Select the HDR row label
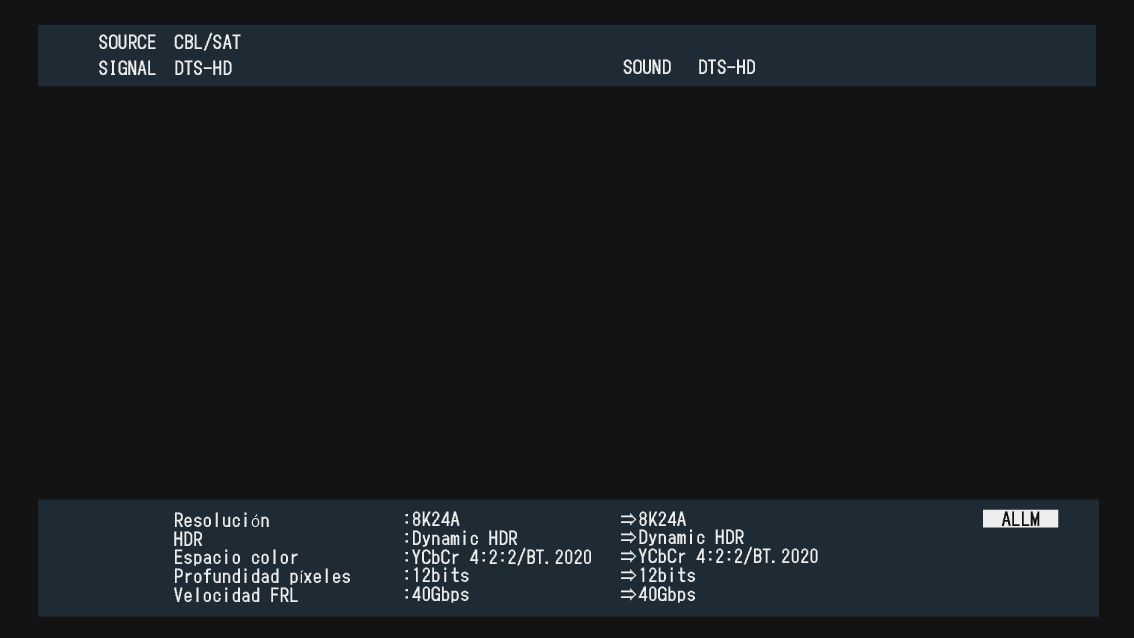 click(188, 539)
